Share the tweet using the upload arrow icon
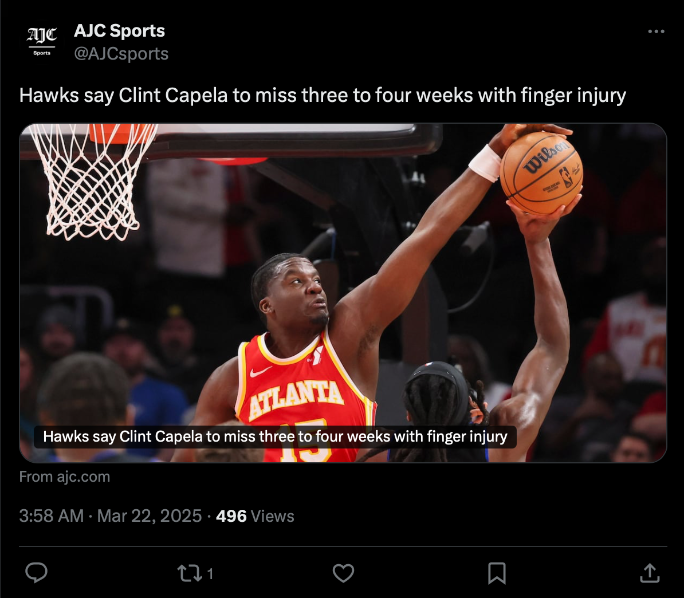Screen dimensions: 684x598 click(x=650, y=573)
